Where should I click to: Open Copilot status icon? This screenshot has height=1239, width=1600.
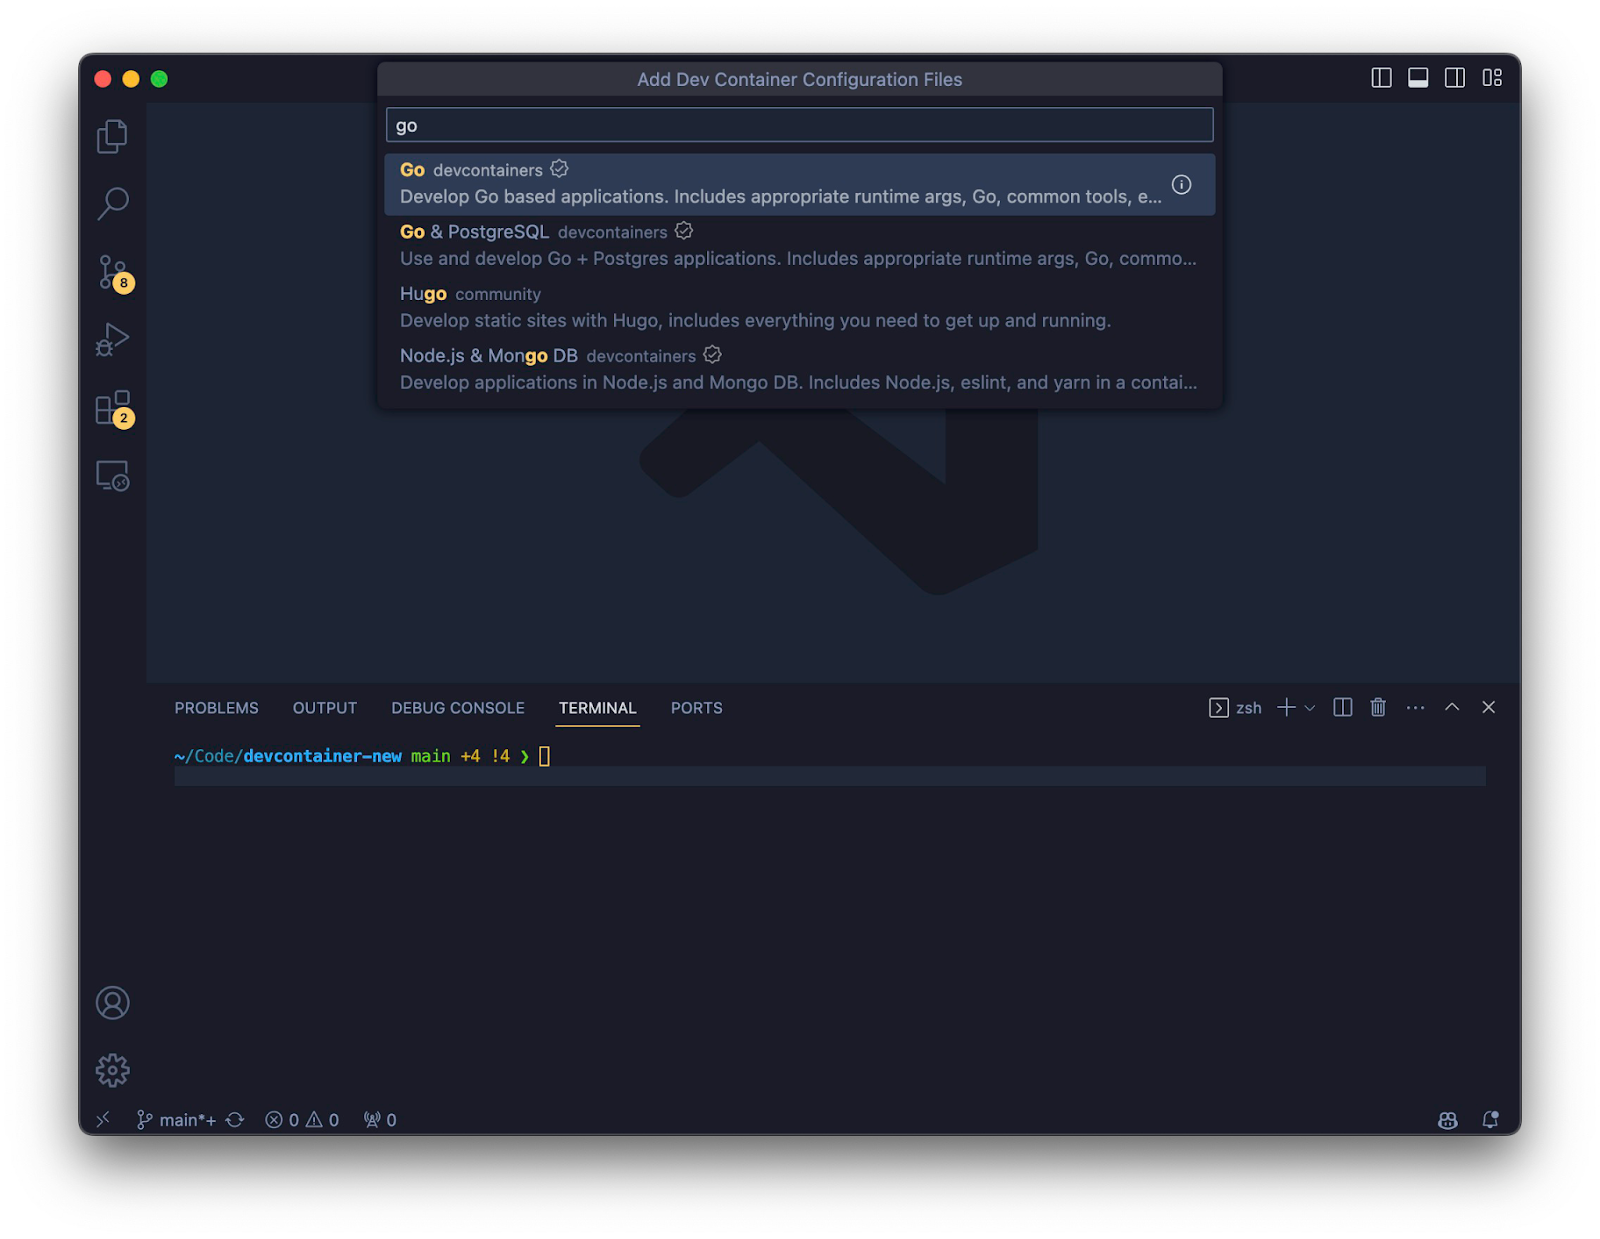point(1447,1120)
